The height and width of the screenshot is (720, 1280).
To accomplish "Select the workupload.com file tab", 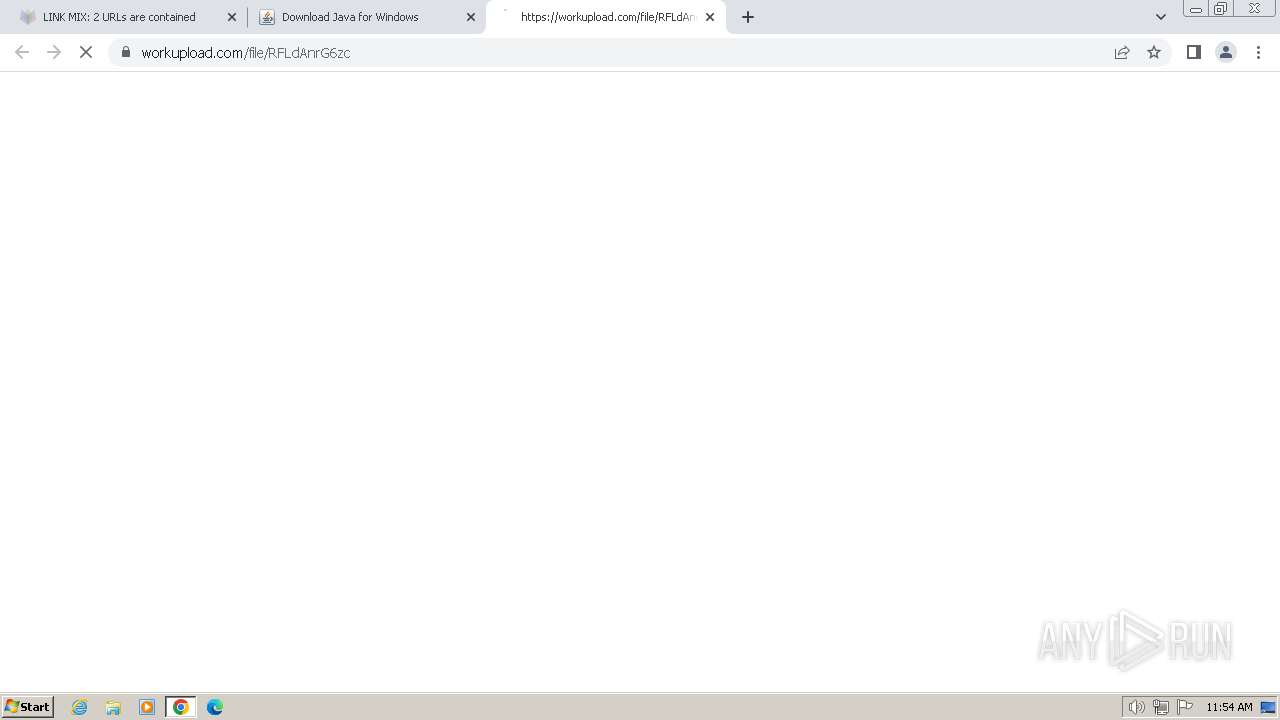I will pyautogui.click(x=607, y=17).
